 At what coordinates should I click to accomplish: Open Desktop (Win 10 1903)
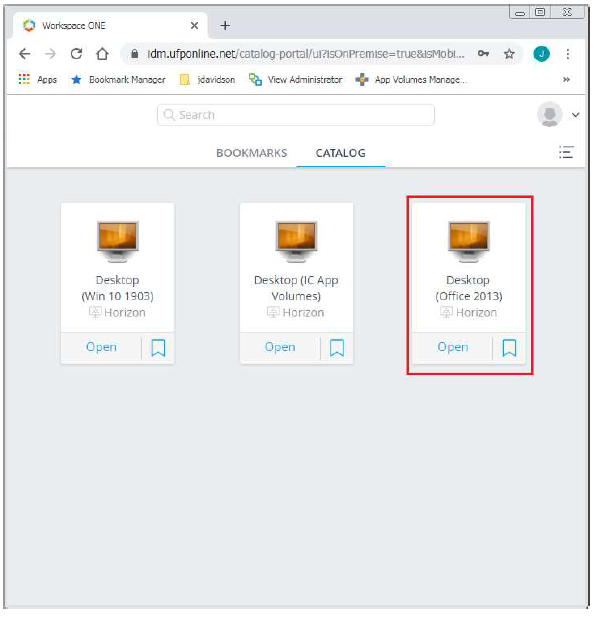click(x=101, y=347)
